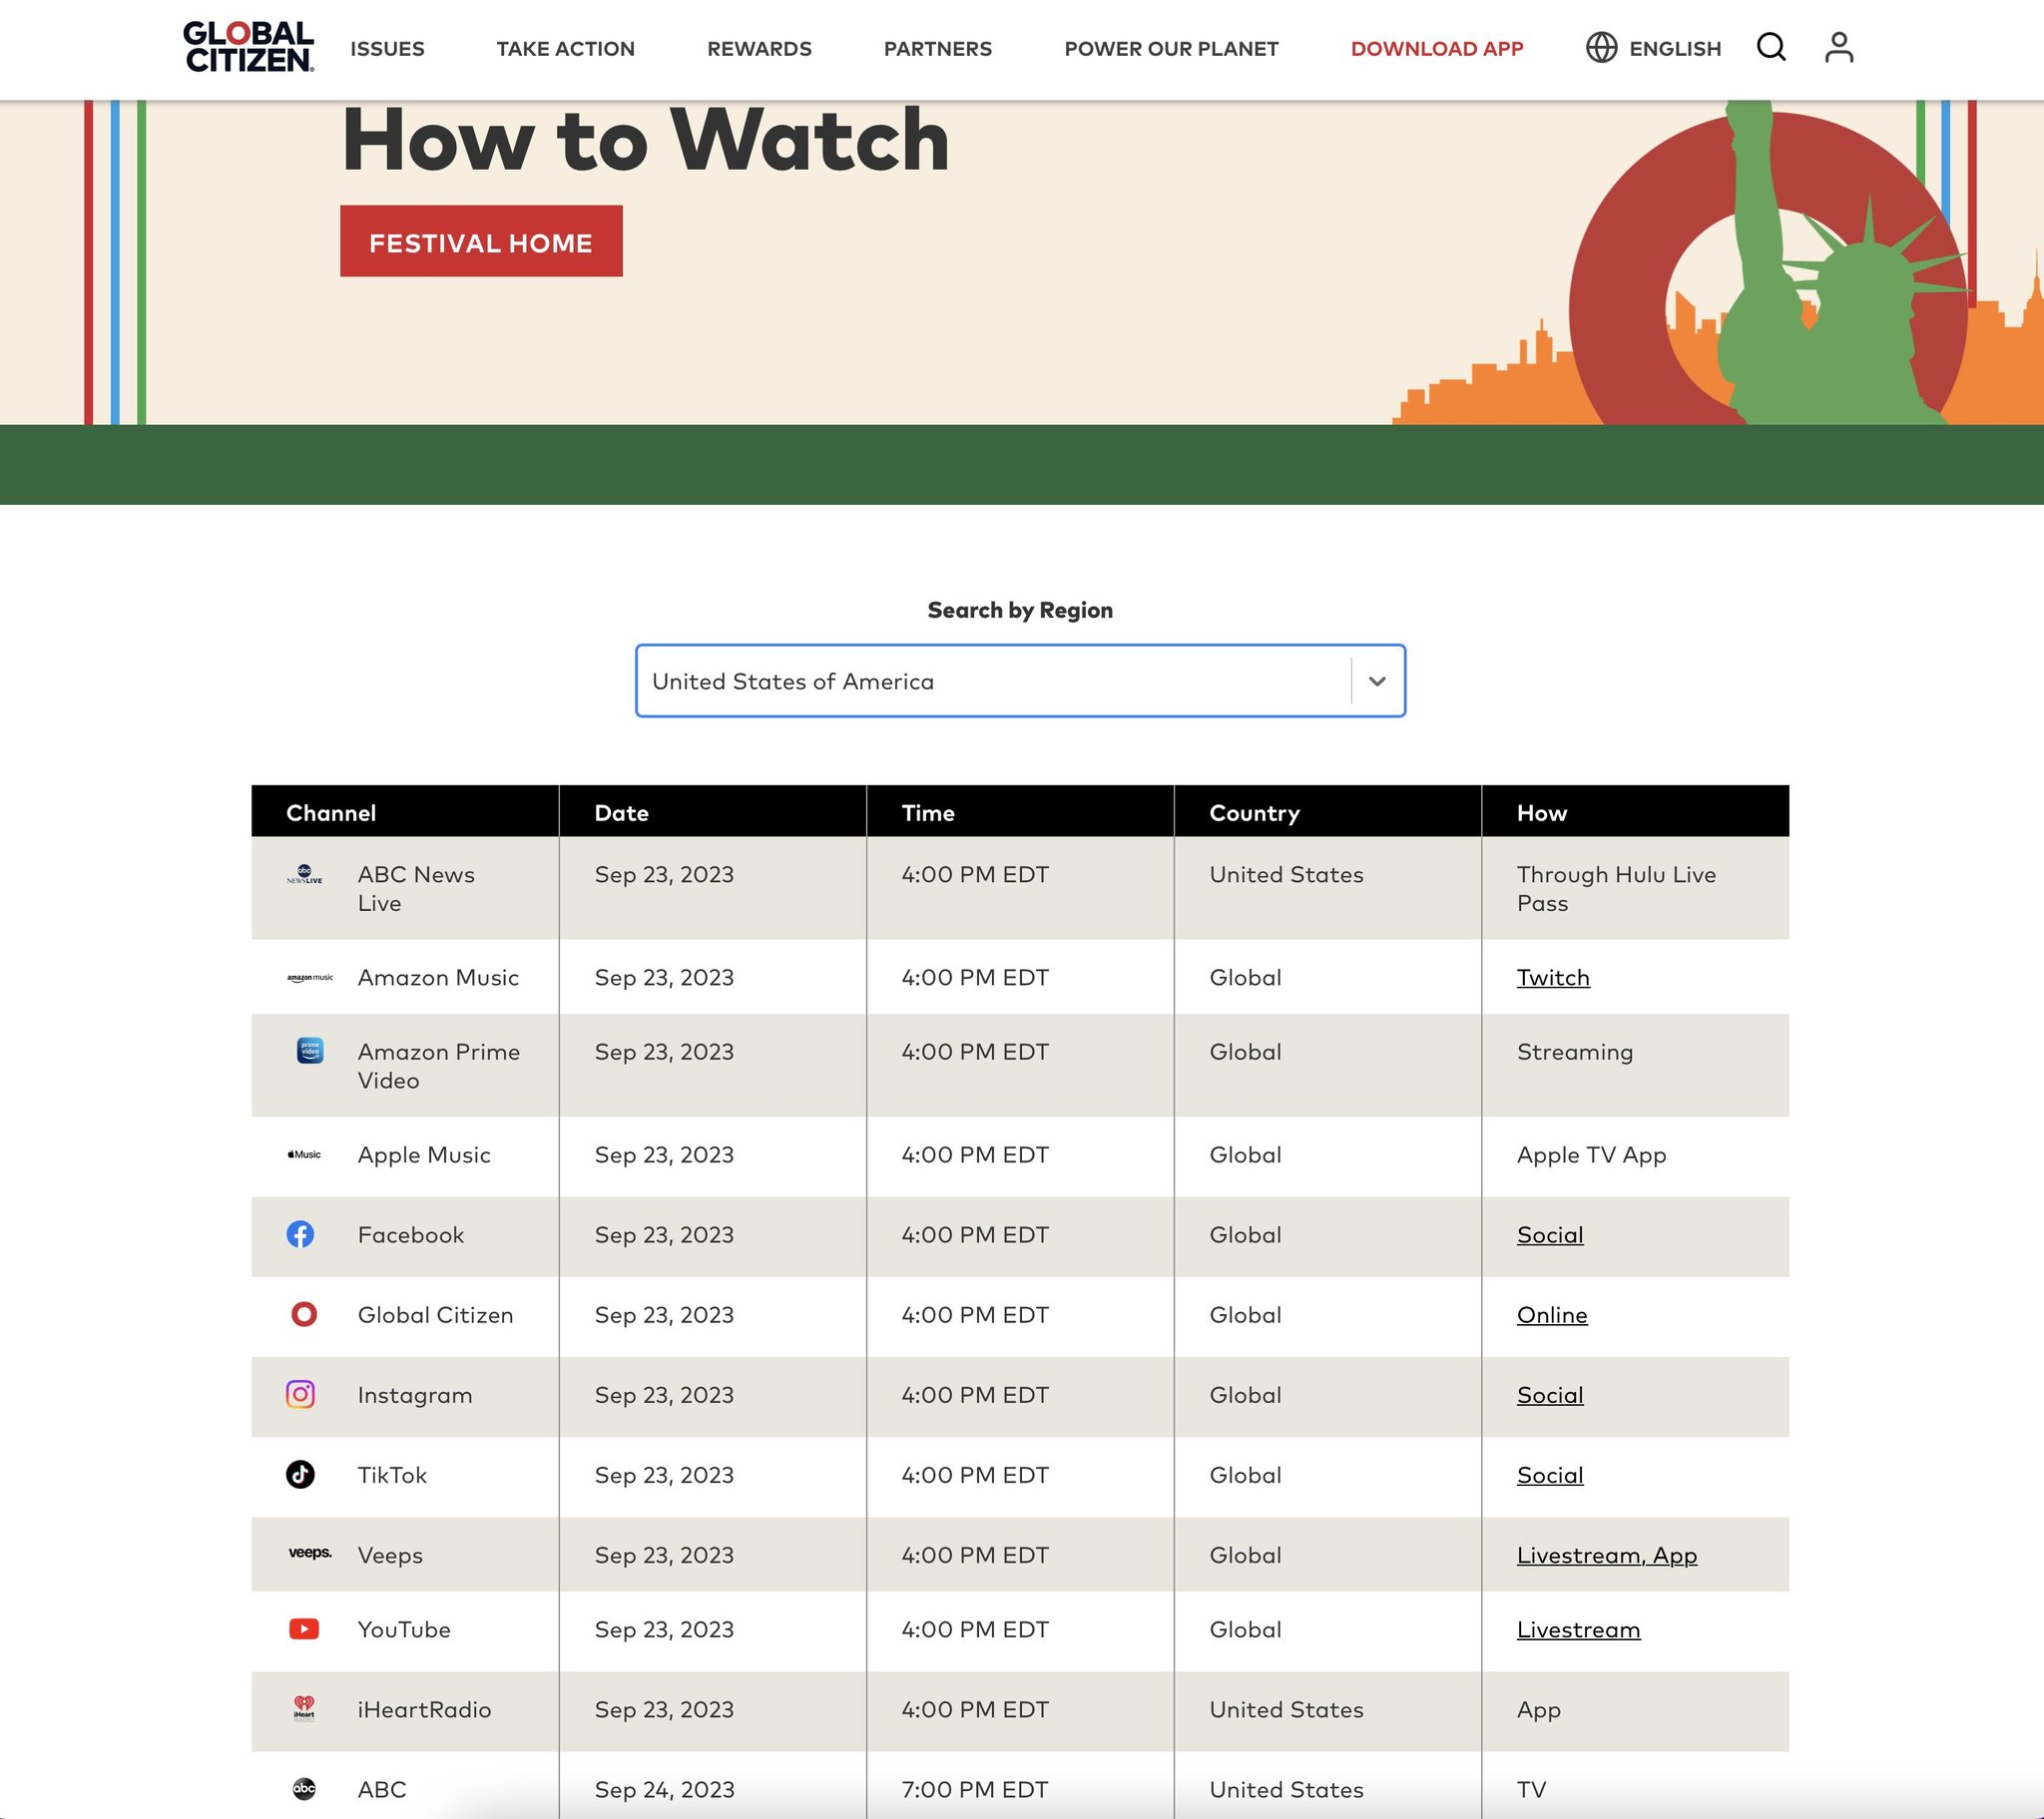
Task: Open the ENGLISH language selector
Action: coord(1674,48)
